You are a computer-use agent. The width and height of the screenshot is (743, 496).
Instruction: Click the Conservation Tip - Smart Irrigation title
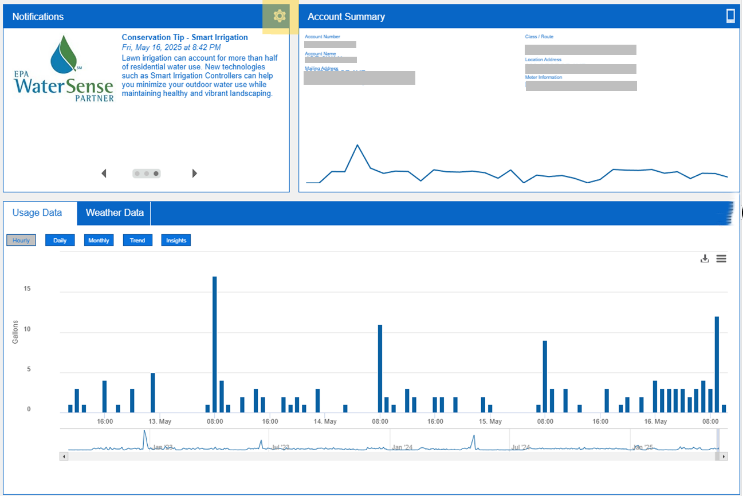184,37
